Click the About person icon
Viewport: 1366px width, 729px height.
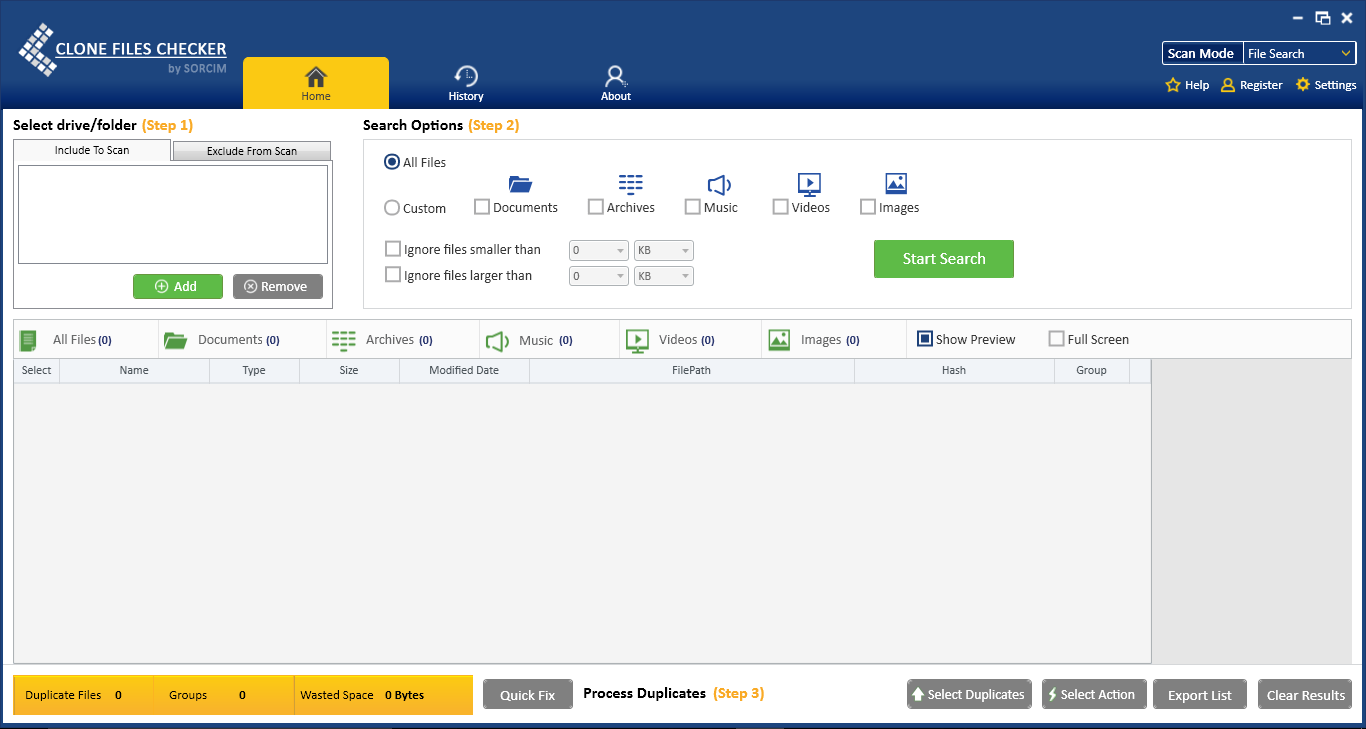point(616,76)
